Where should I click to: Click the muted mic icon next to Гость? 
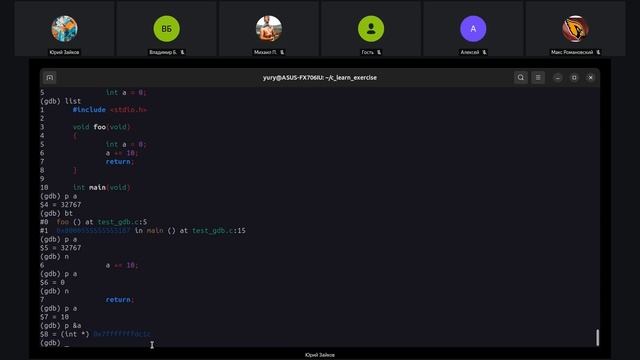tap(379, 52)
